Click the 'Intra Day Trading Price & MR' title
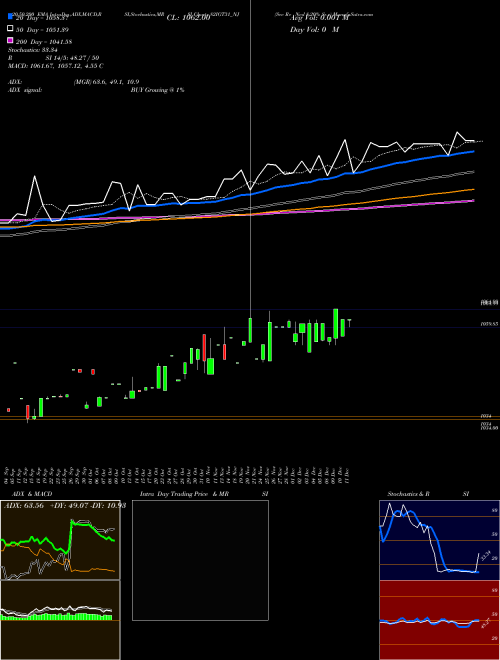 184,494
